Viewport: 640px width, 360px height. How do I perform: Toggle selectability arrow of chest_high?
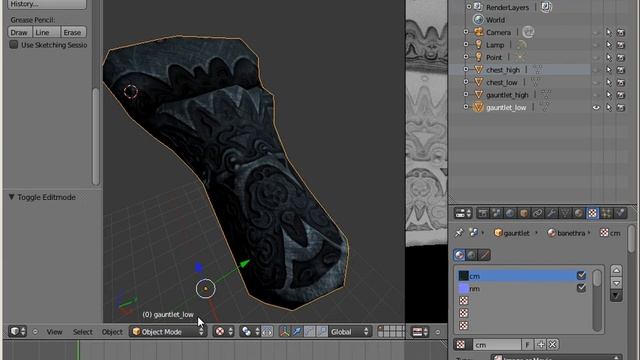click(x=609, y=70)
